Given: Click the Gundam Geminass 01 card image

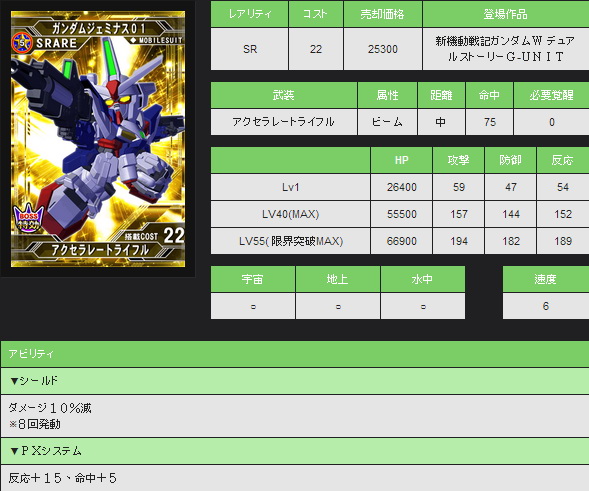Looking at the screenshot, I should tap(98, 139).
